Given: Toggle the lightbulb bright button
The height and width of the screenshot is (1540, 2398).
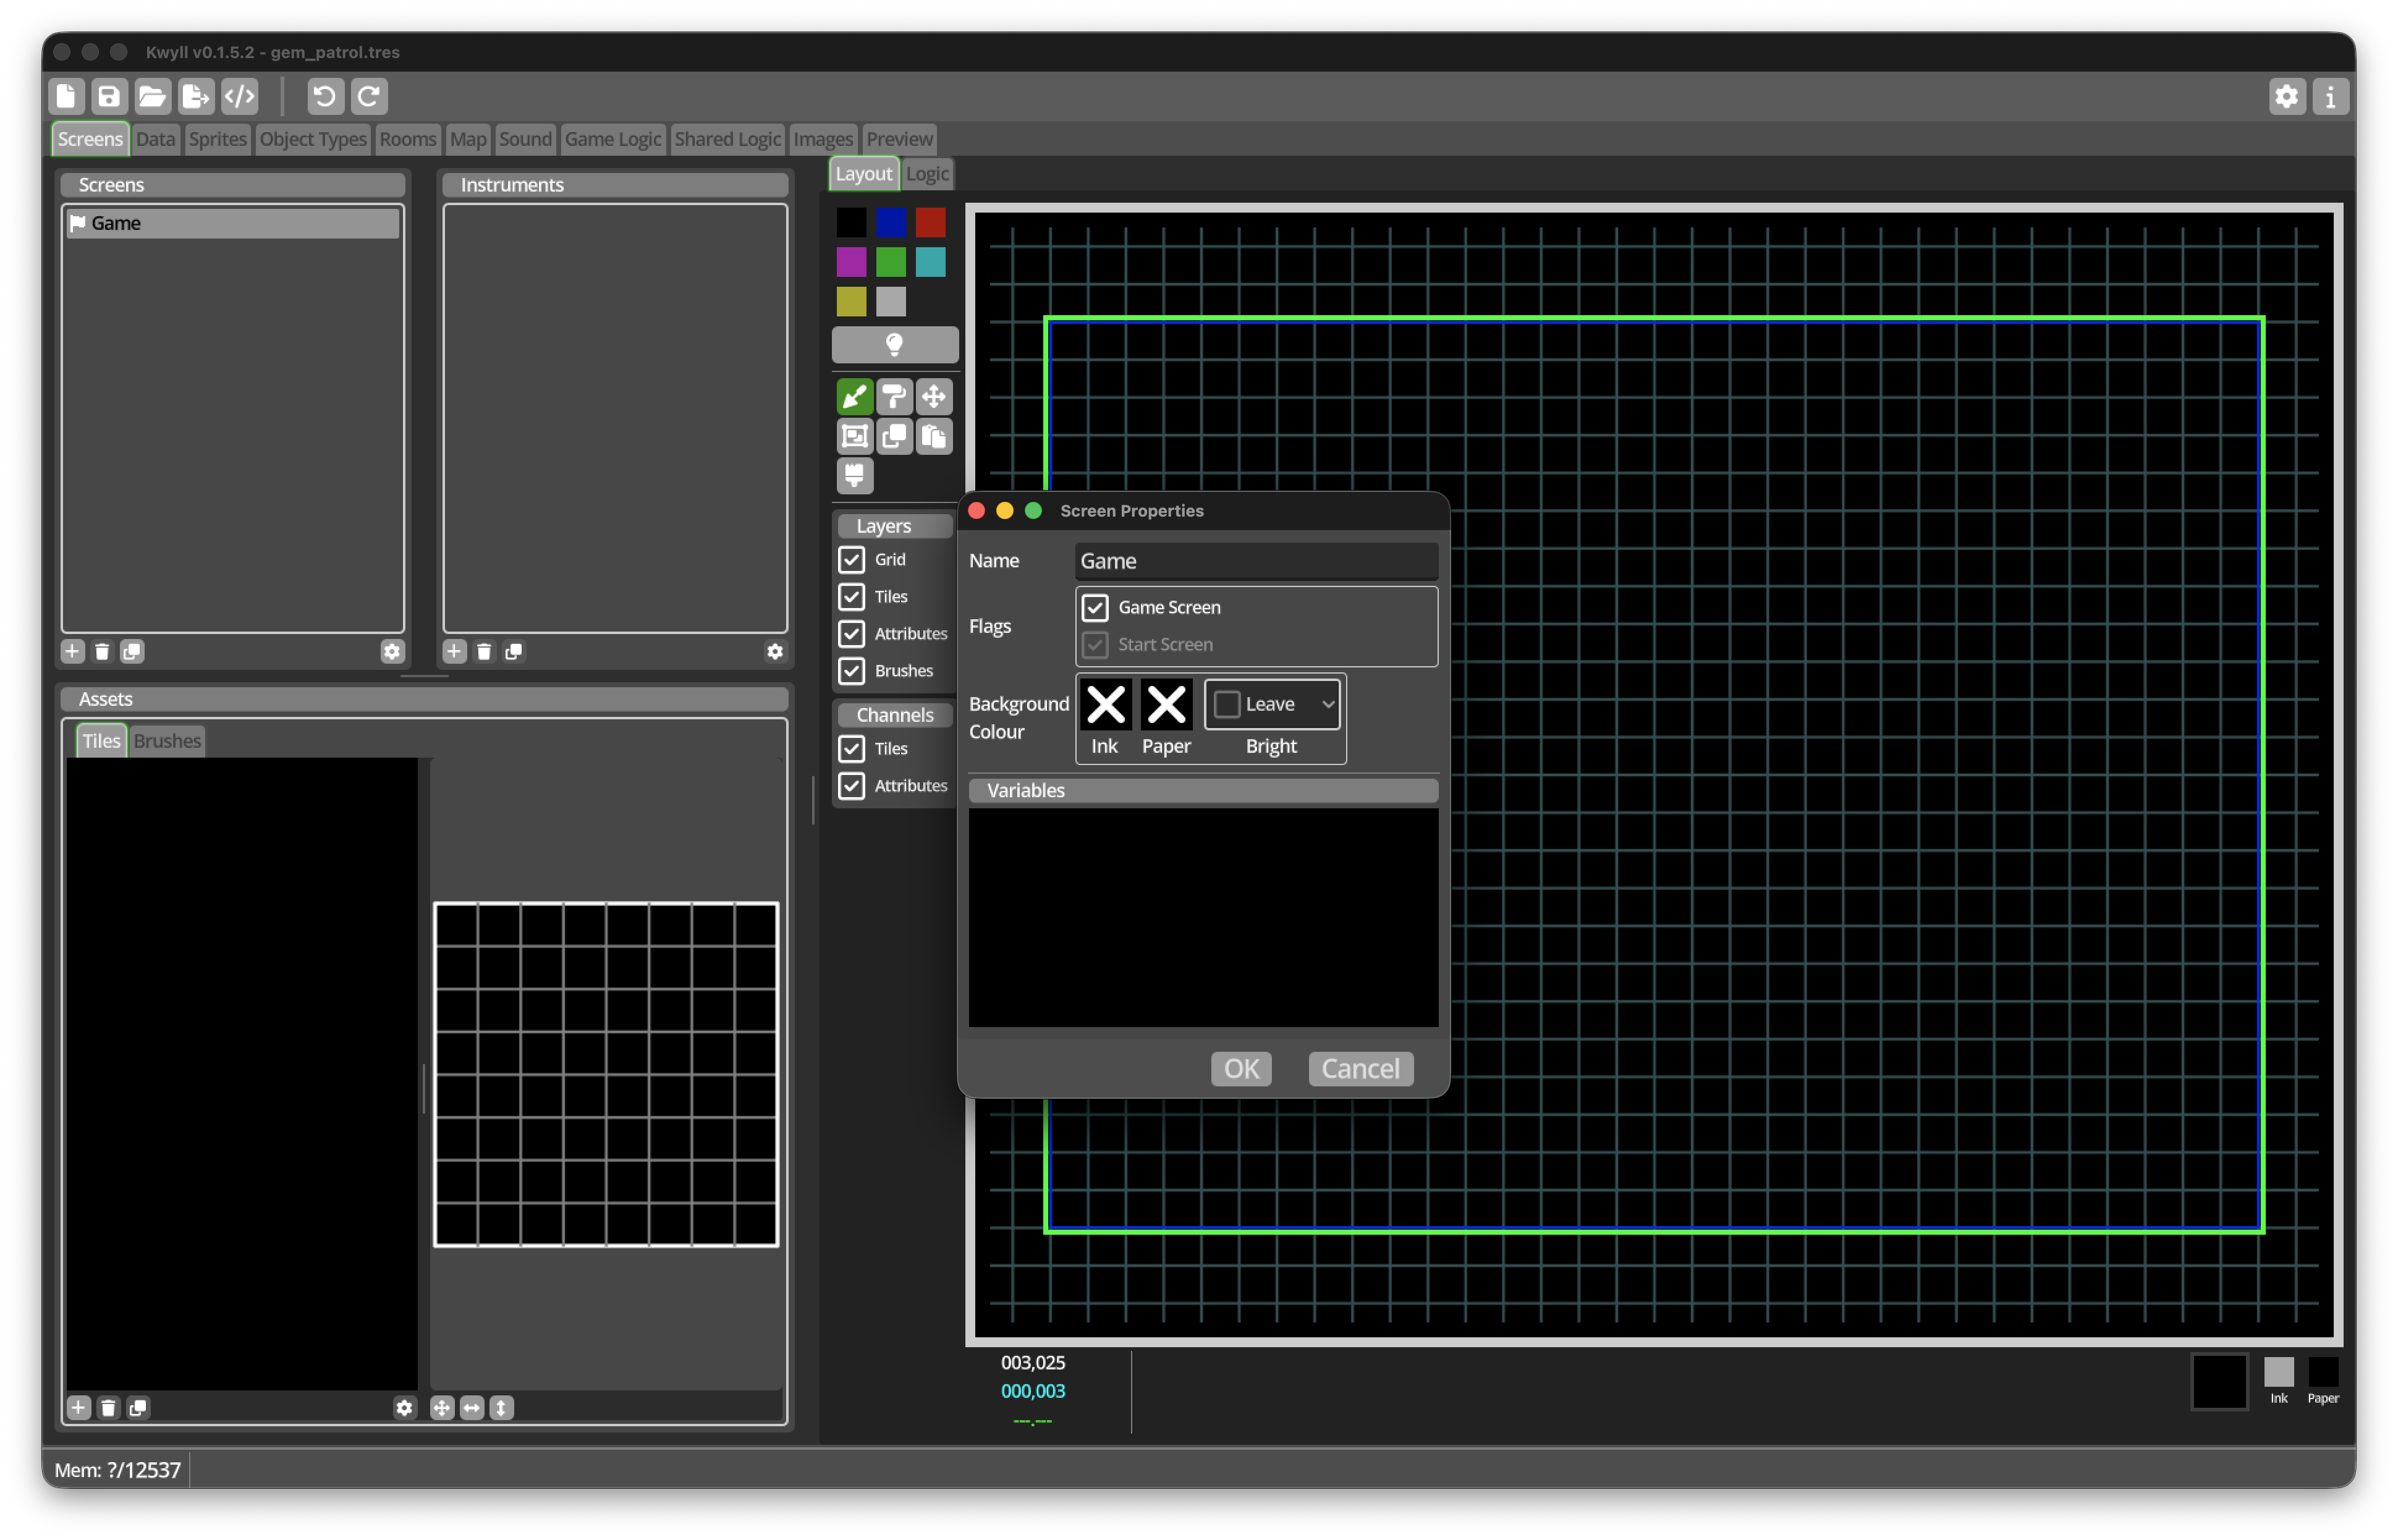Looking at the screenshot, I should (x=895, y=345).
